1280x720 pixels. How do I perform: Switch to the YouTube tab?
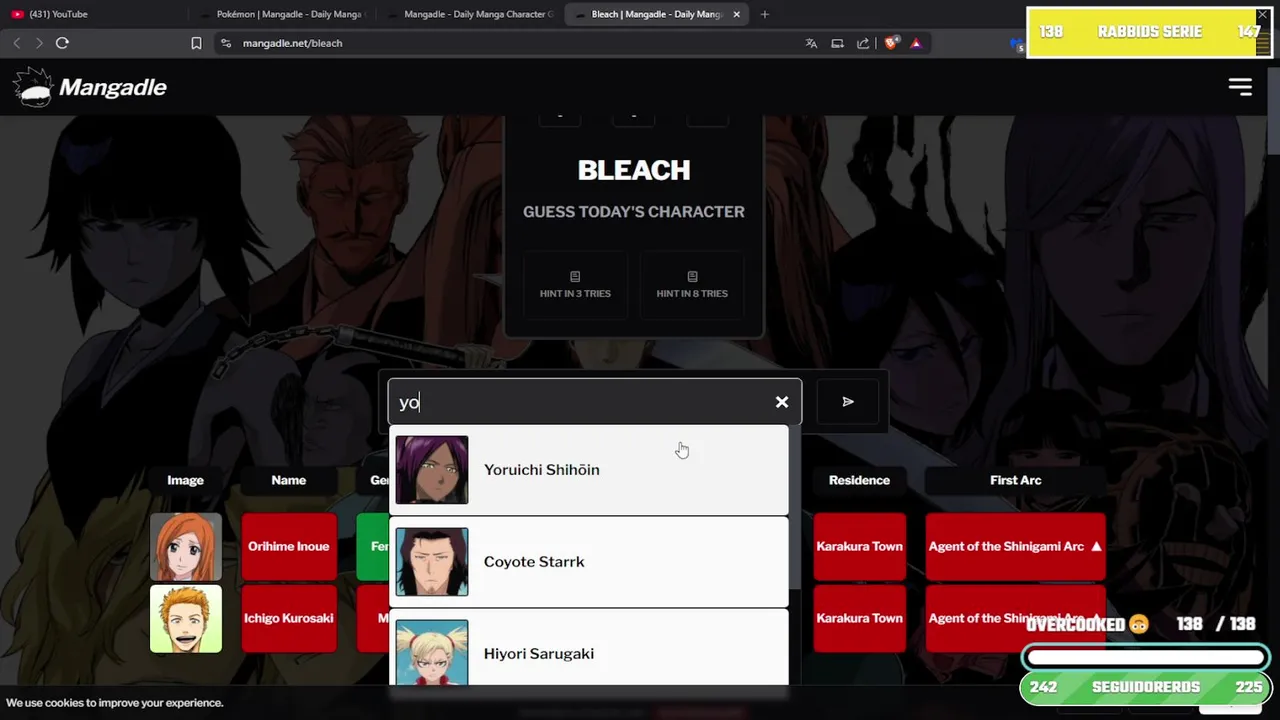pyautogui.click(x=93, y=14)
